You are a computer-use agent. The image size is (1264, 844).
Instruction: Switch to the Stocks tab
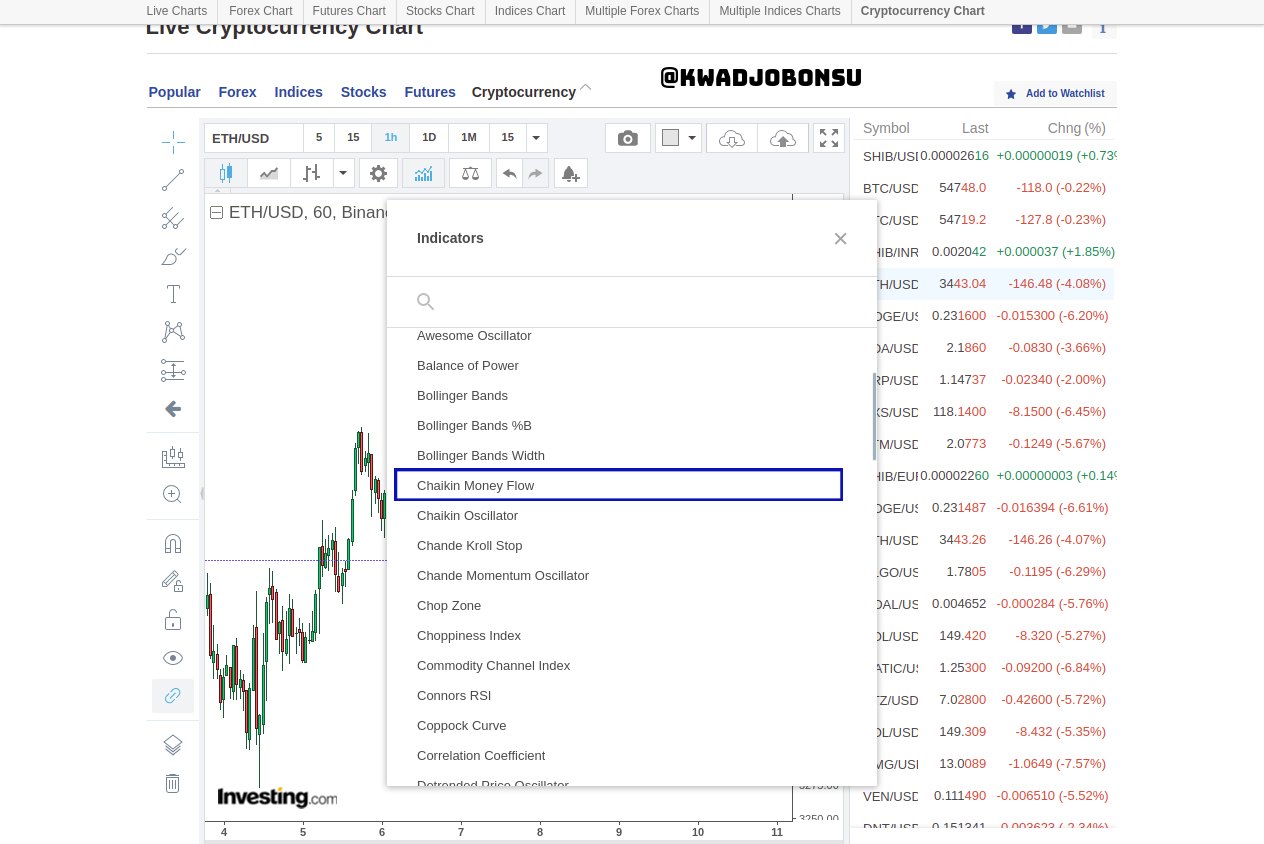coord(363,92)
